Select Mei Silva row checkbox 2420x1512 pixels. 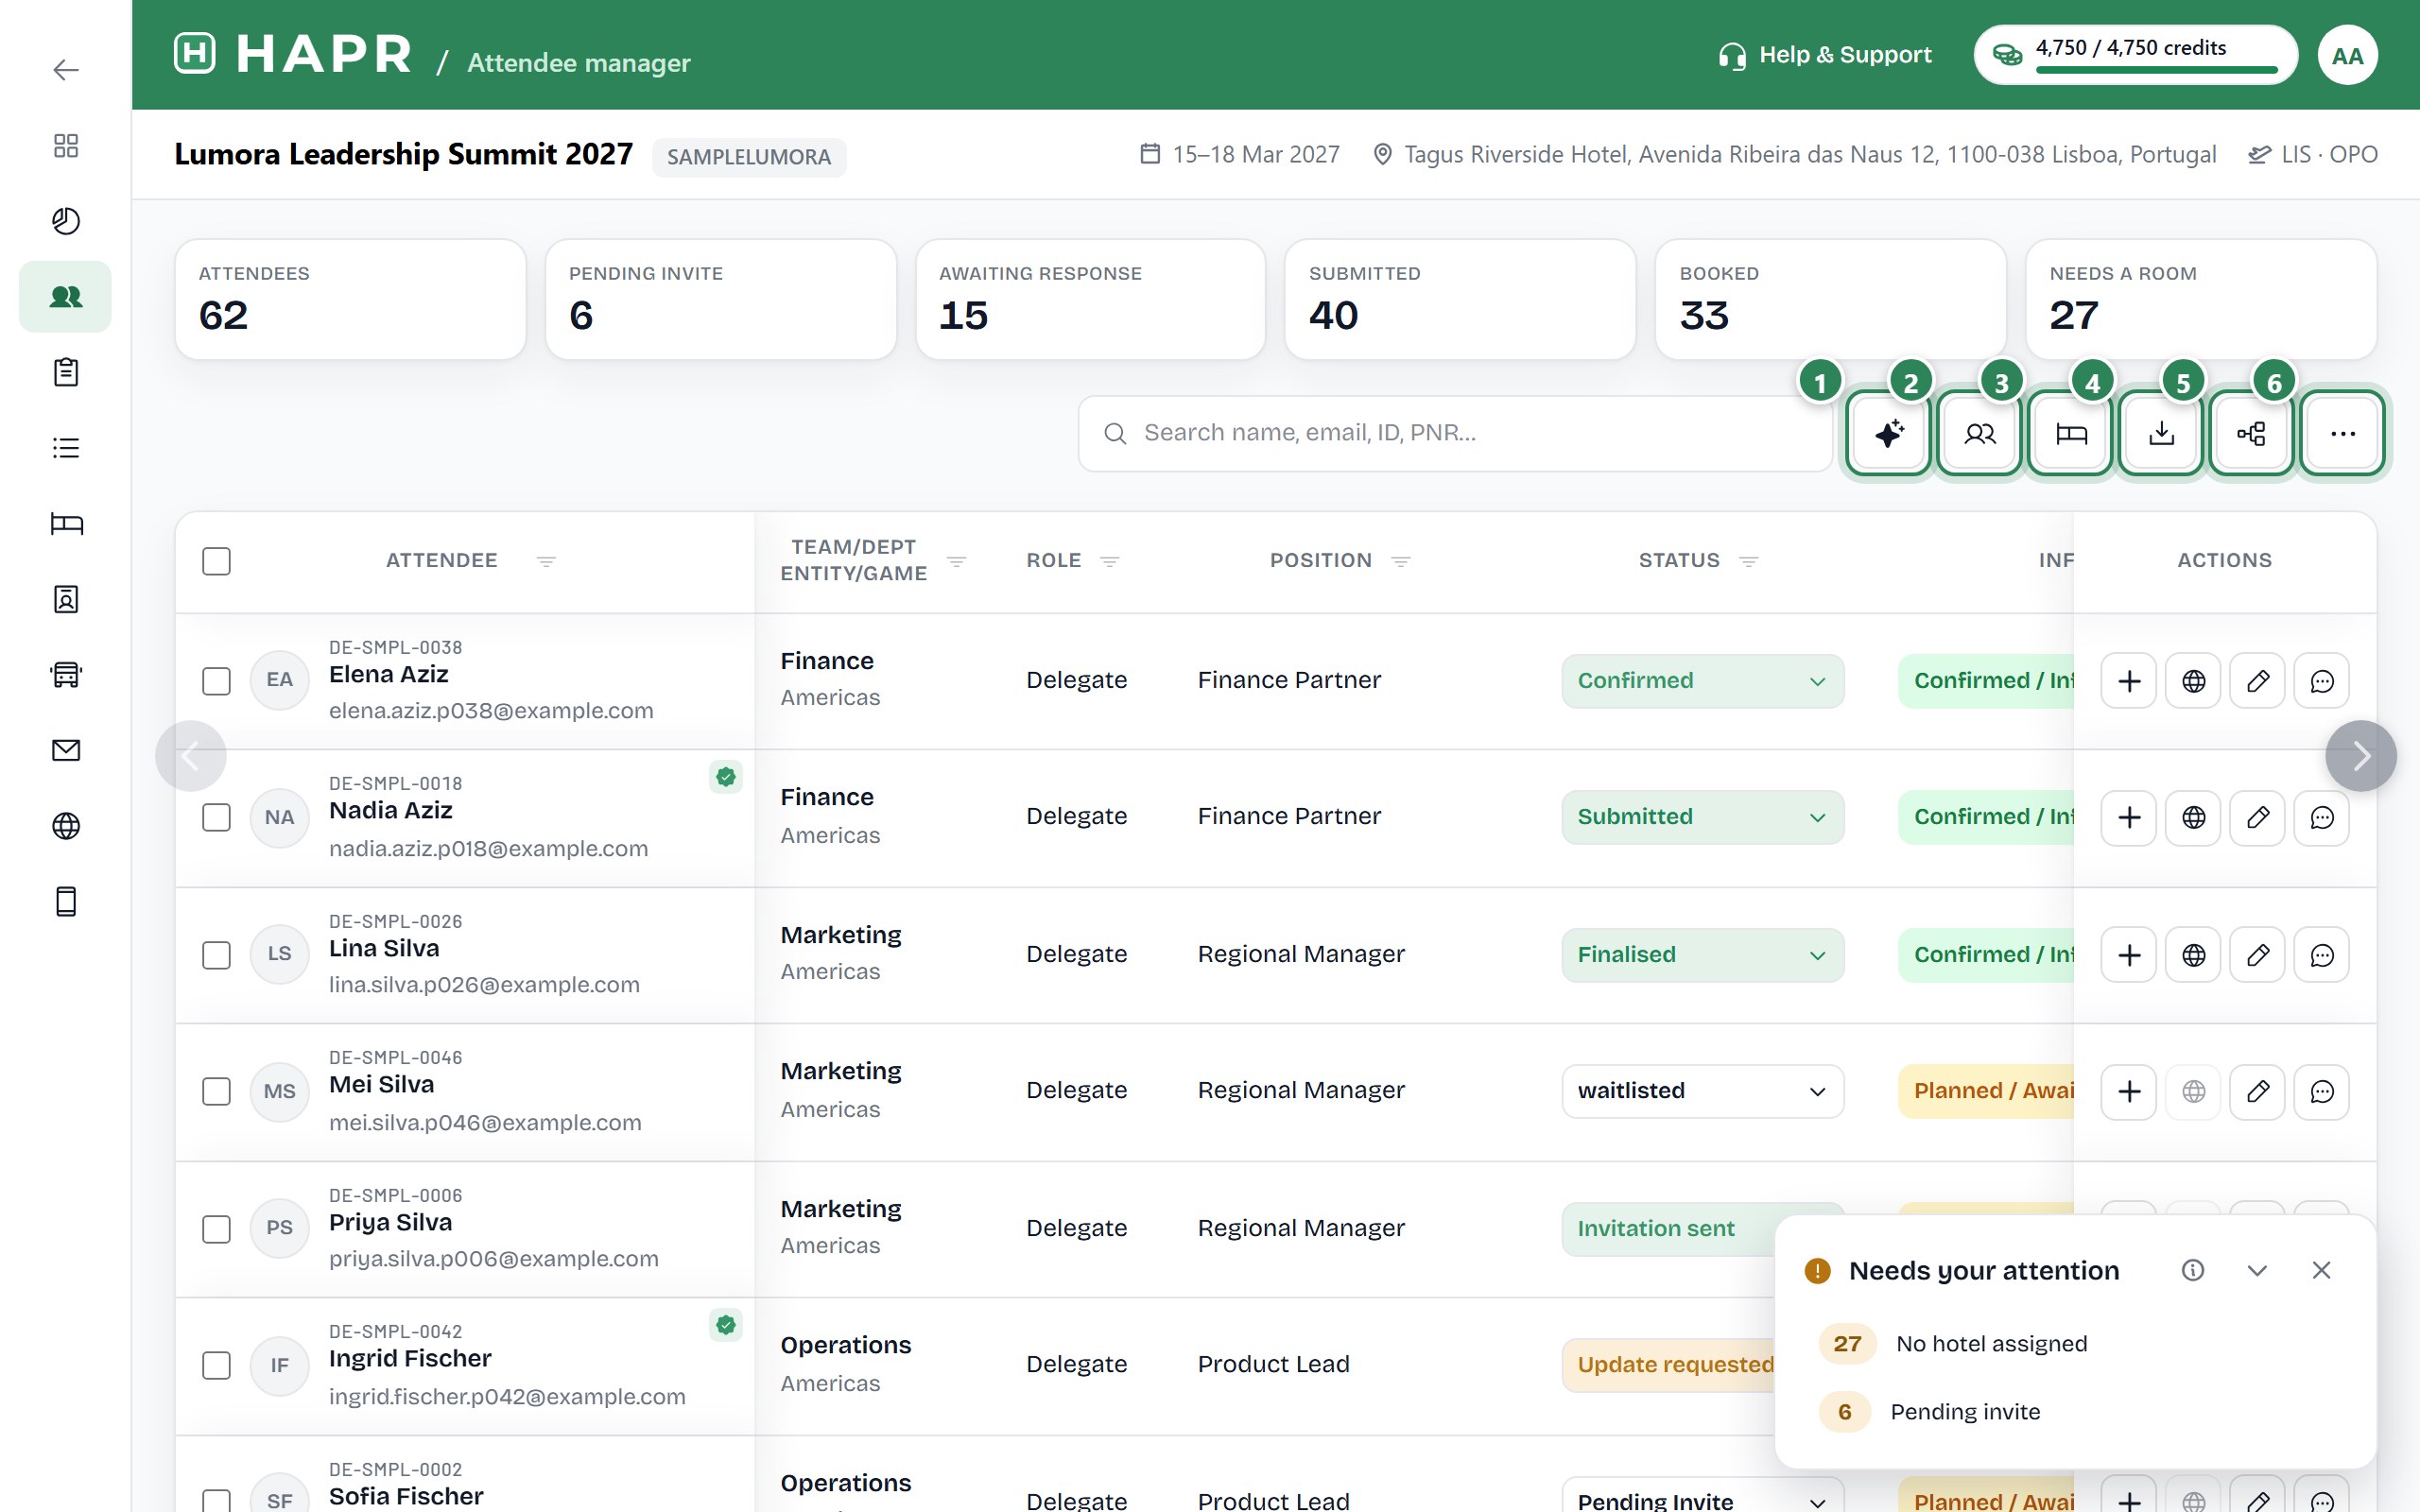pyautogui.click(x=216, y=1091)
